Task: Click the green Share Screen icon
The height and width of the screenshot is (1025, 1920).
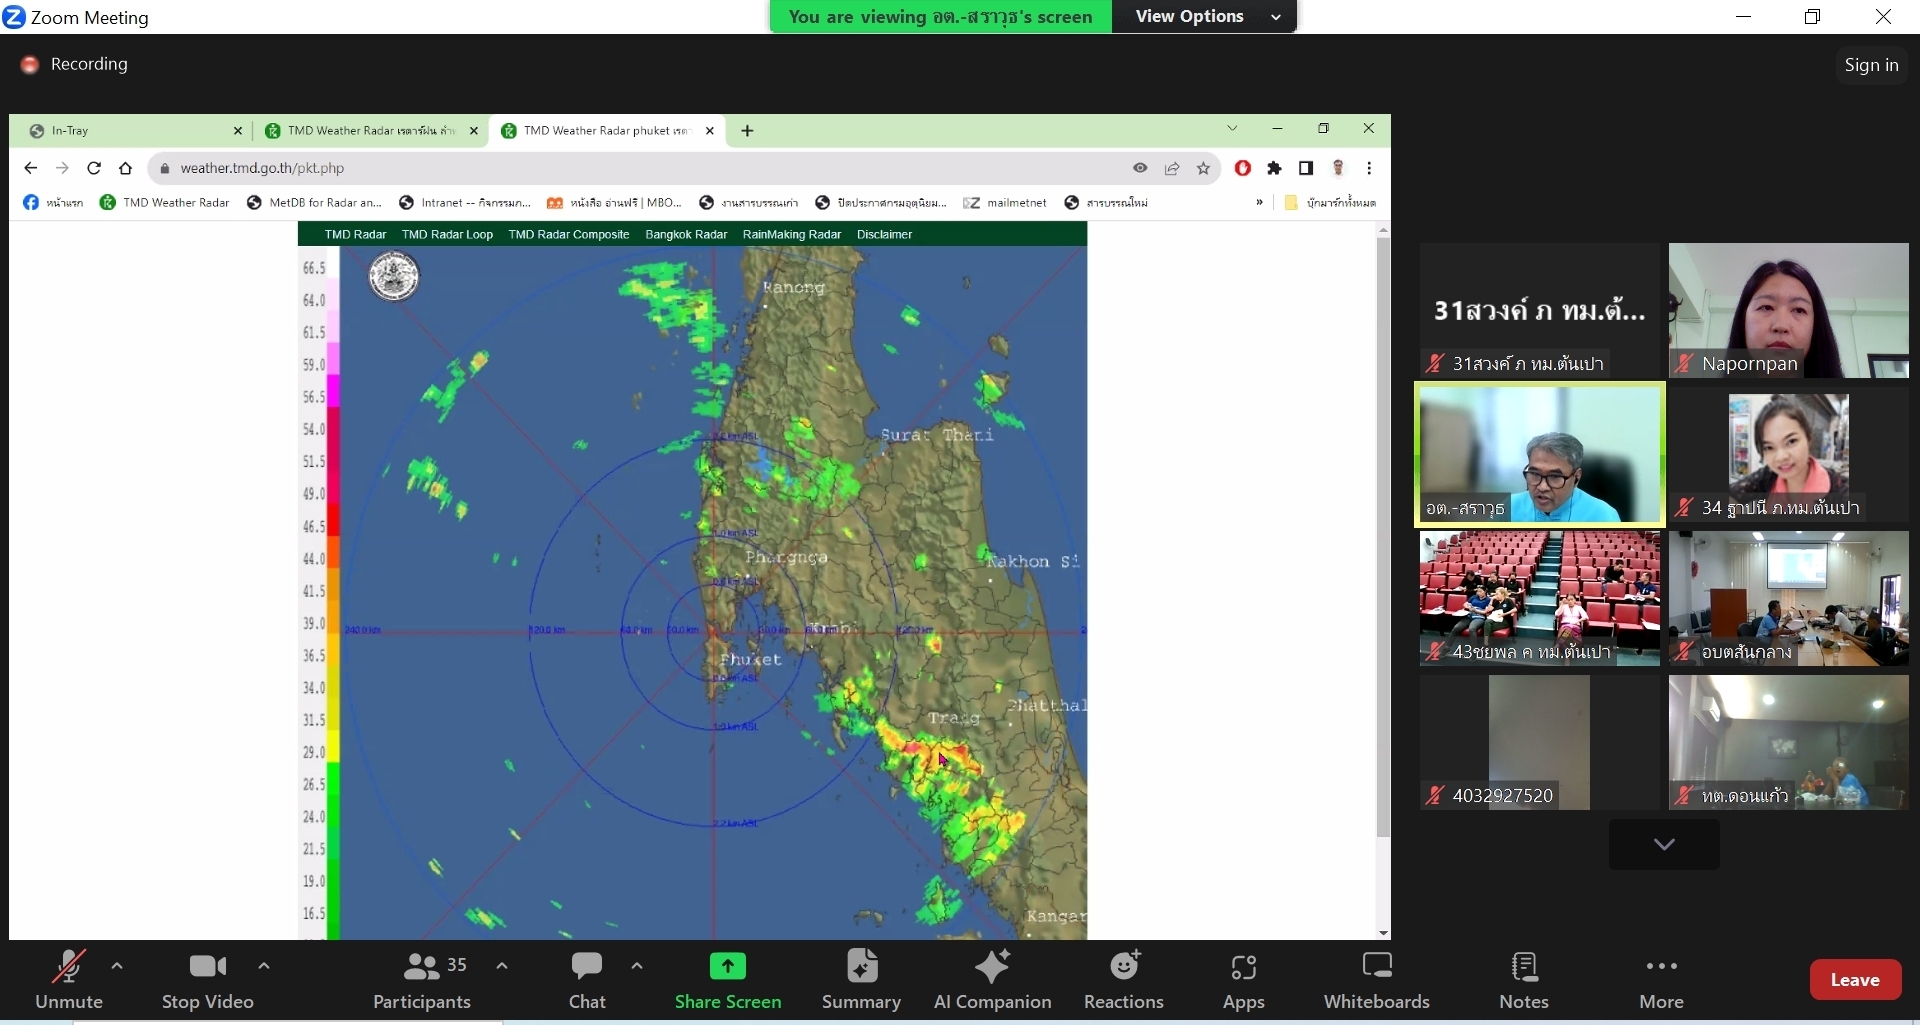Action: coord(727,967)
